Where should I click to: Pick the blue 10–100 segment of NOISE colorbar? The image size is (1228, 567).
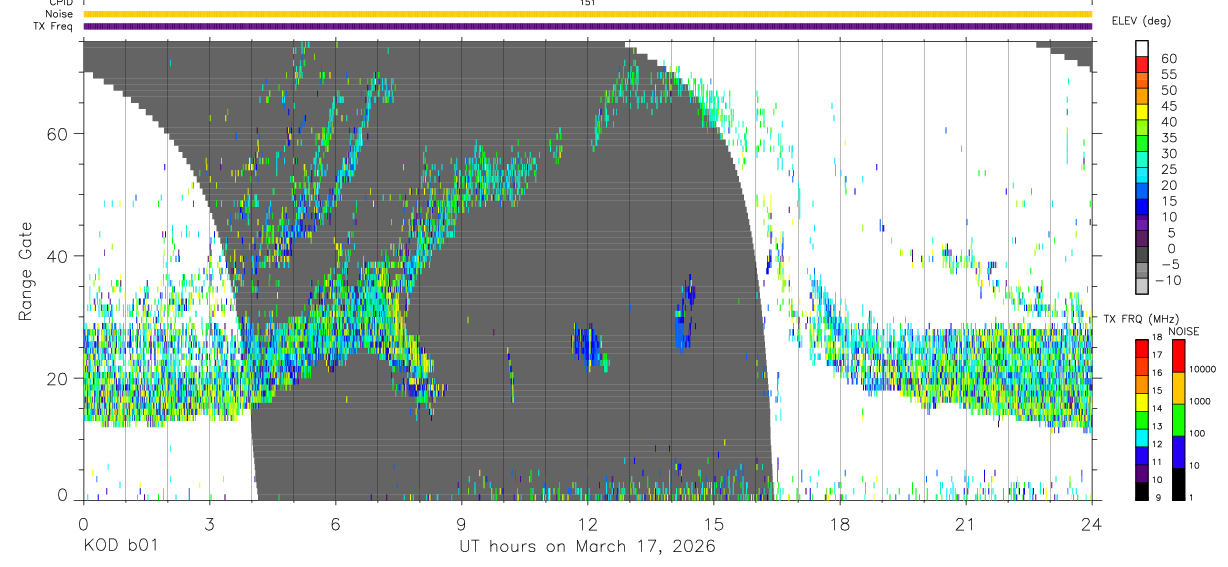[1179, 451]
